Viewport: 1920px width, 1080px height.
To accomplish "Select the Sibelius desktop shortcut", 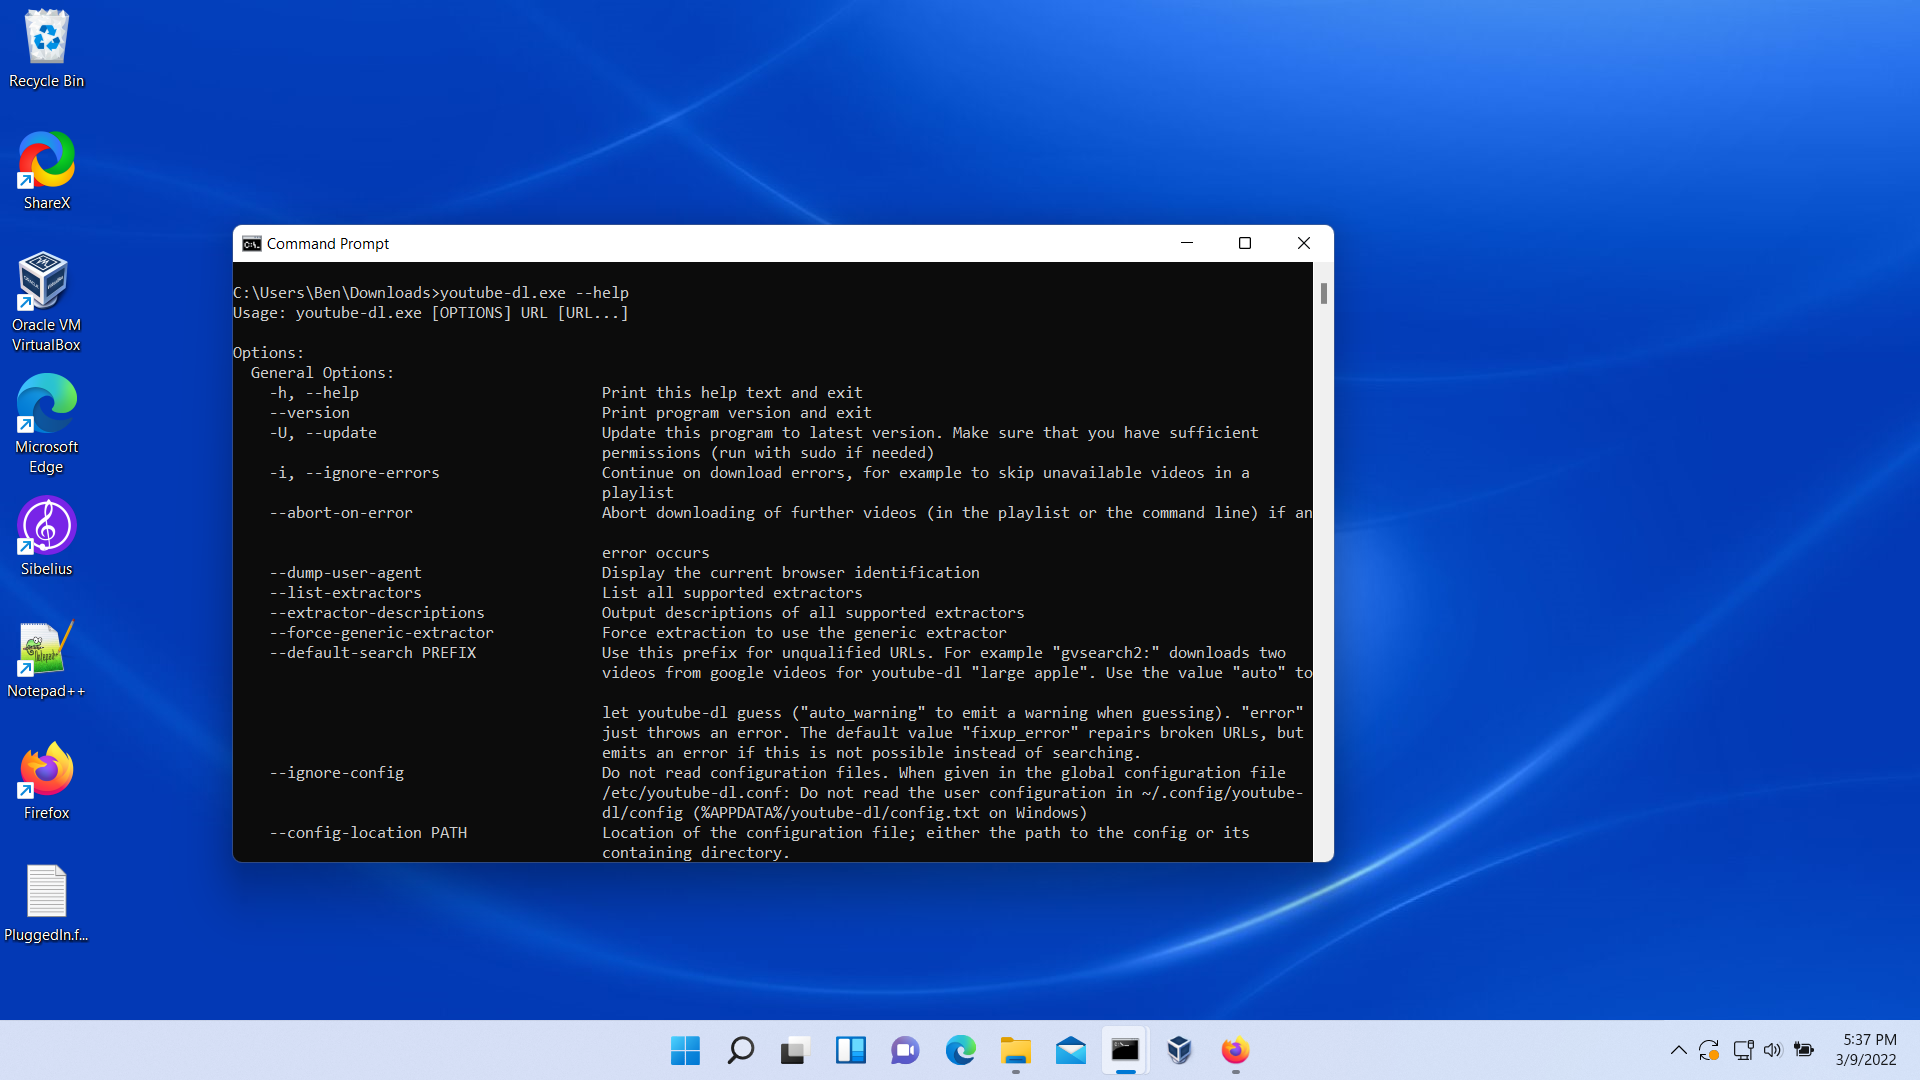I will (x=46, y=536).
